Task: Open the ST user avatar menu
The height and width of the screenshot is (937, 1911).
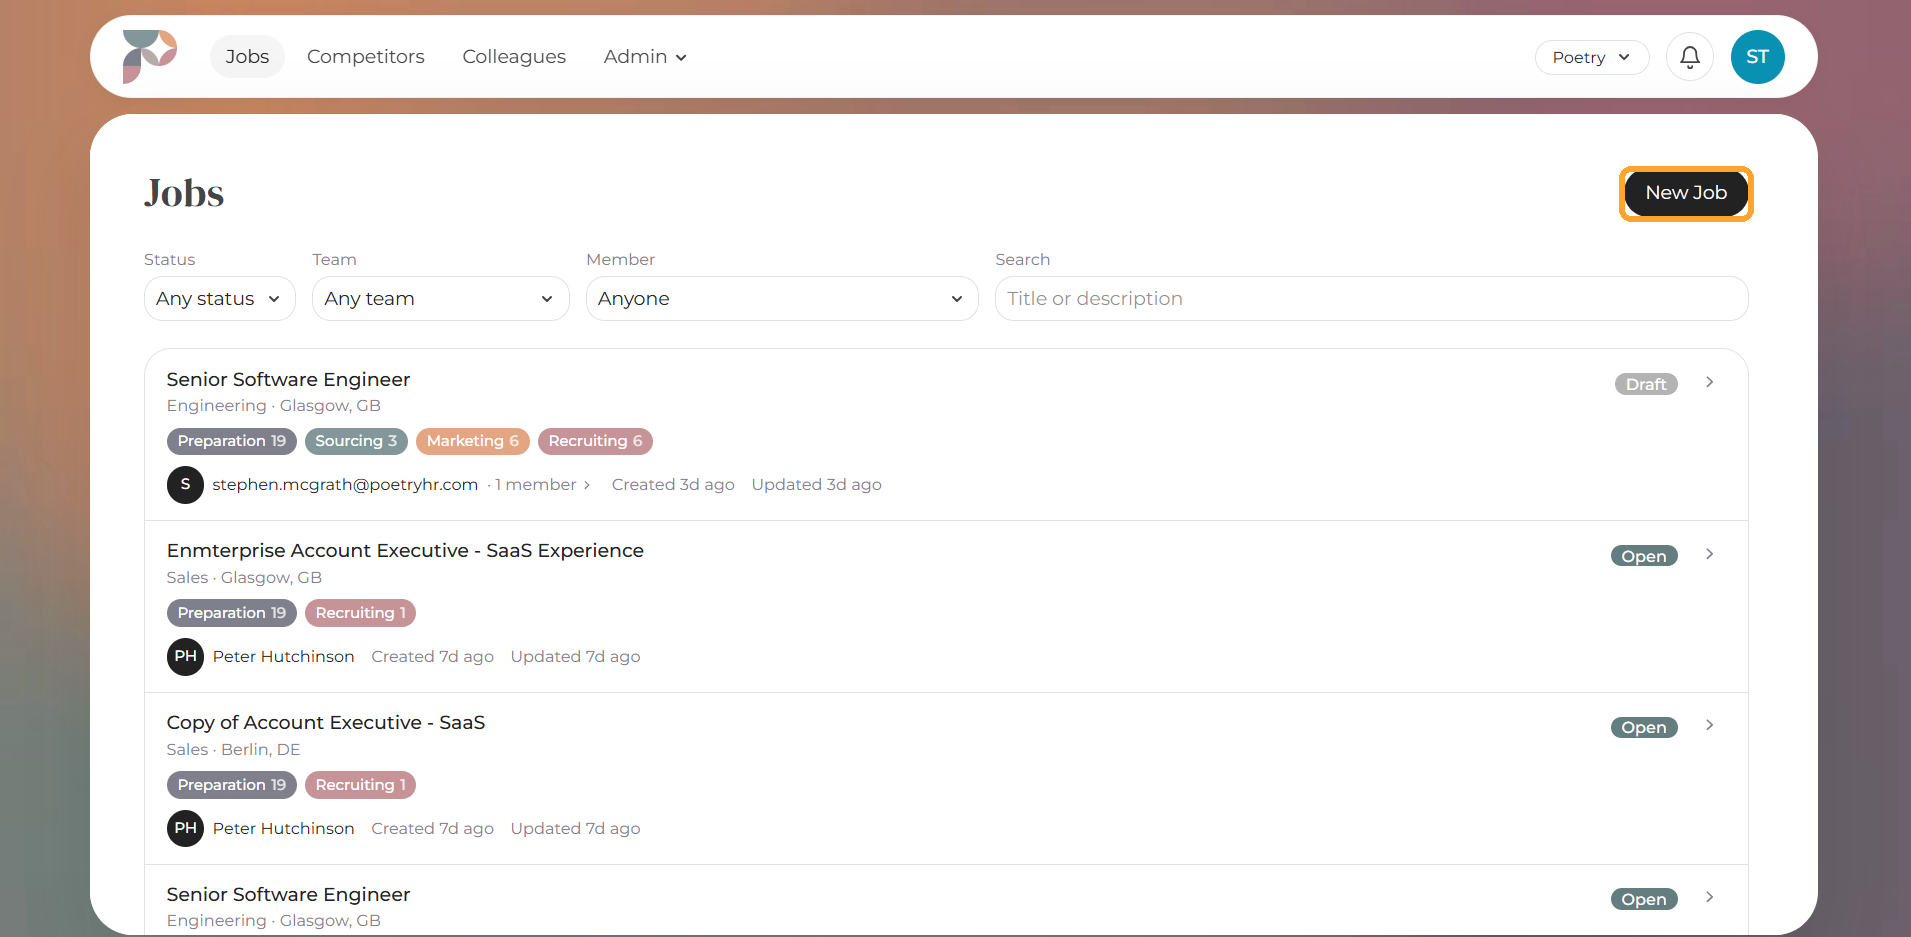Action: point(1757,57)
